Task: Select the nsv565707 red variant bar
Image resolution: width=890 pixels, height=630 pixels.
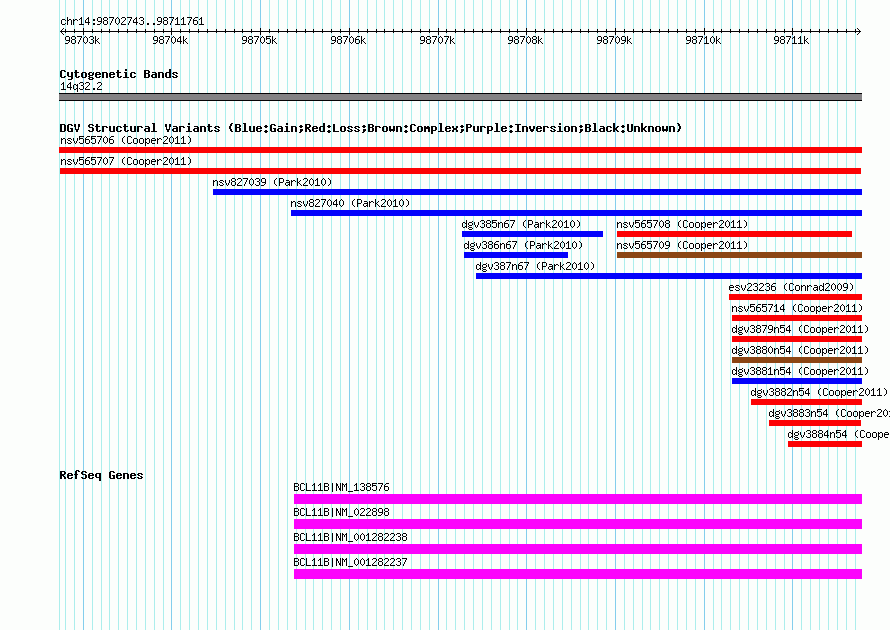Action: [x=460, y=171]
